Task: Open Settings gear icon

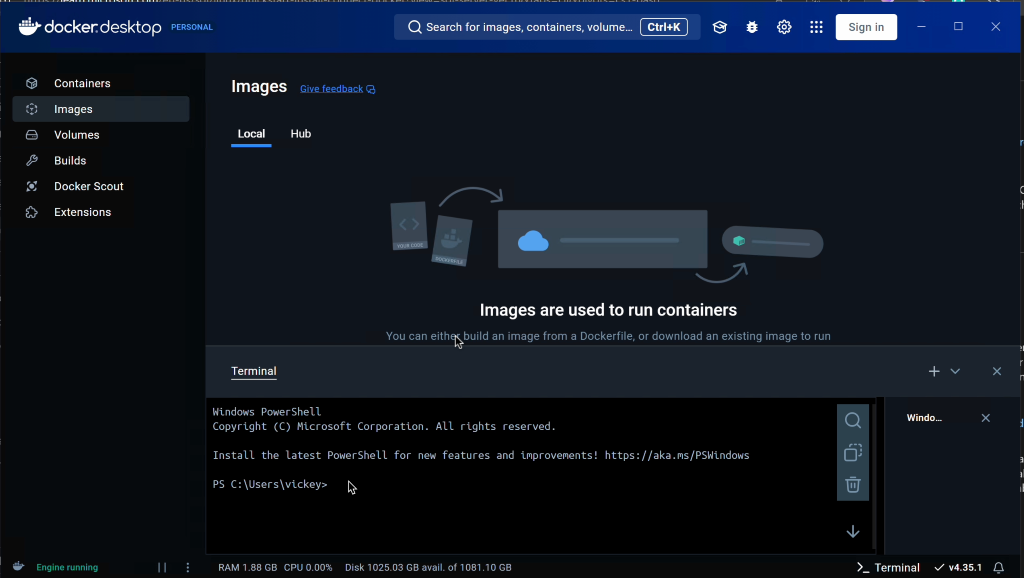Action: (x=784, y=27)
